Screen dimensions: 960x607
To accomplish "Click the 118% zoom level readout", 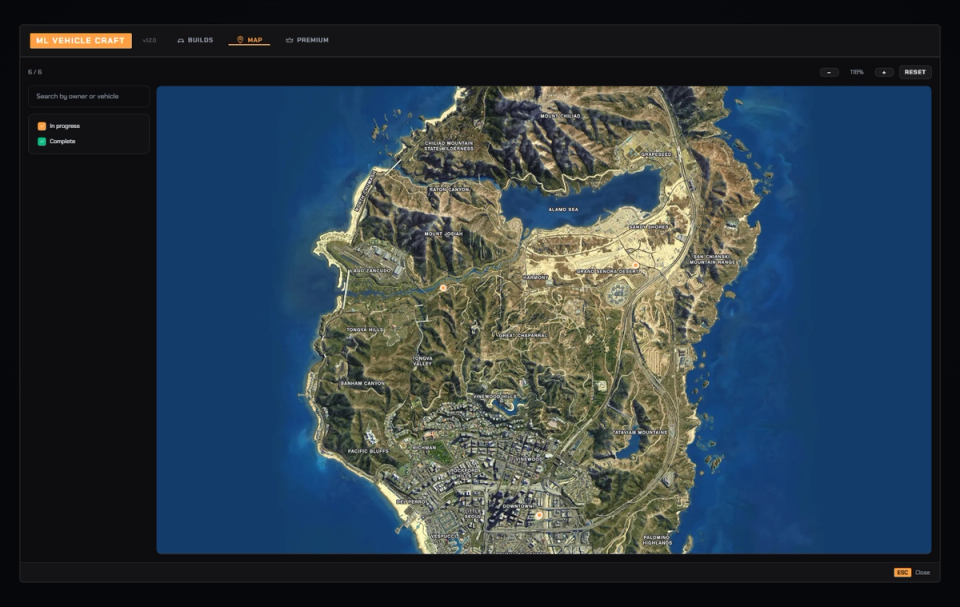I will coord(857,72).
